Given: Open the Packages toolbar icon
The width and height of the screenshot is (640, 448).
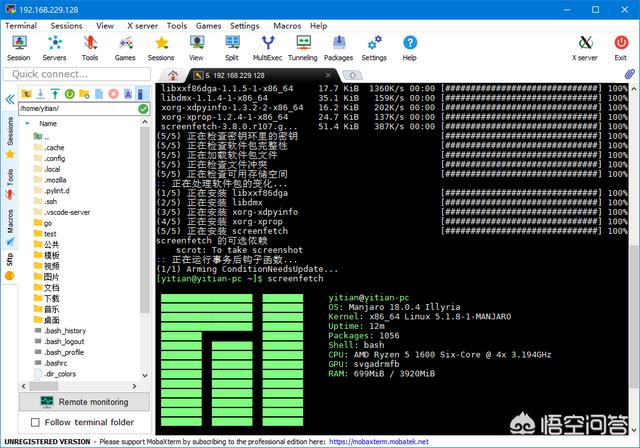Looking at the screenshot, I should 338,48.
